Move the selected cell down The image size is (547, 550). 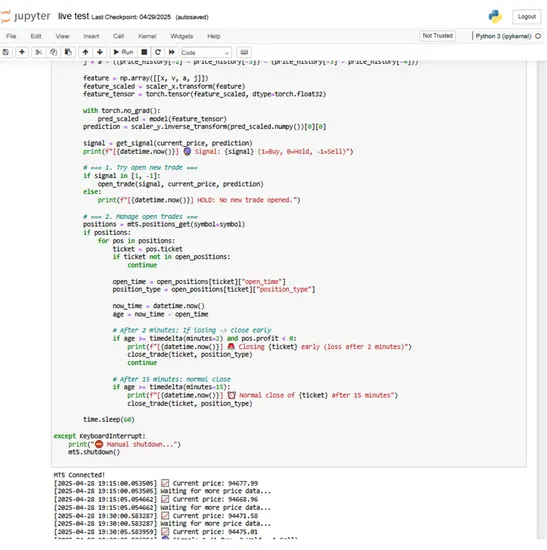coord(100,52)
